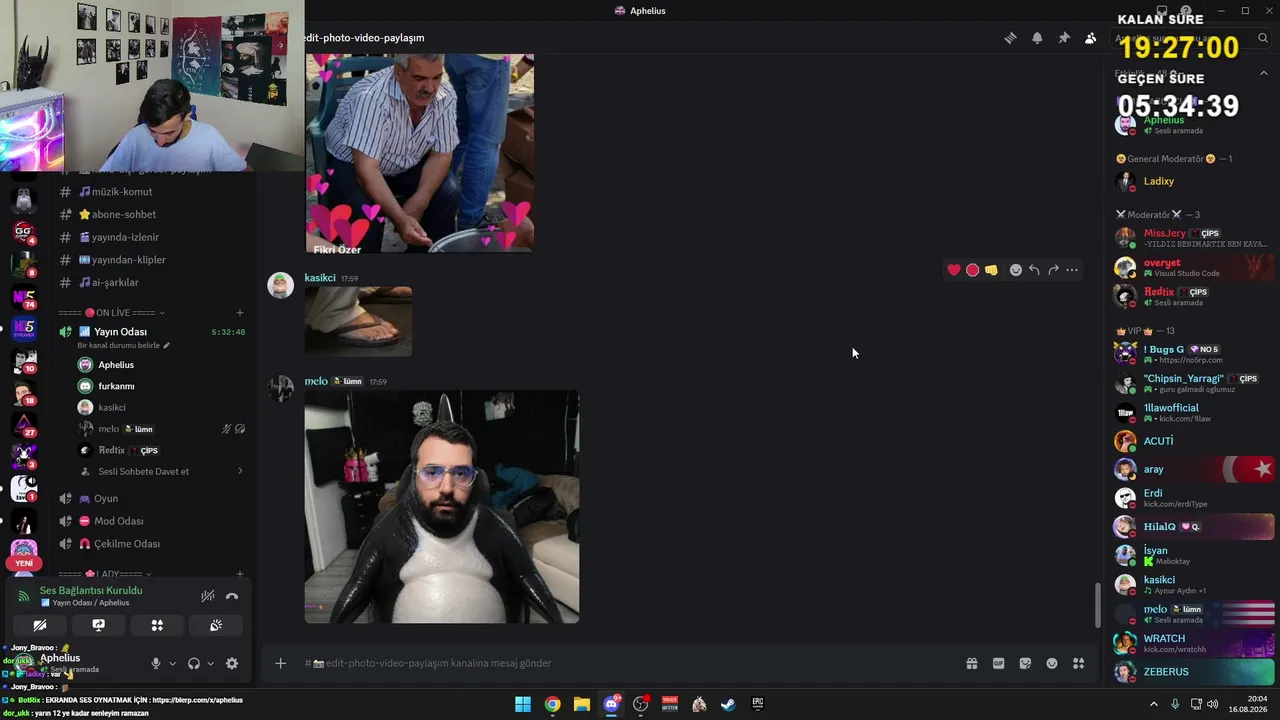Open overyet's profile in member list
Image resolution: width=1280 pixels, height=720 pixels.
[1194, 267]
